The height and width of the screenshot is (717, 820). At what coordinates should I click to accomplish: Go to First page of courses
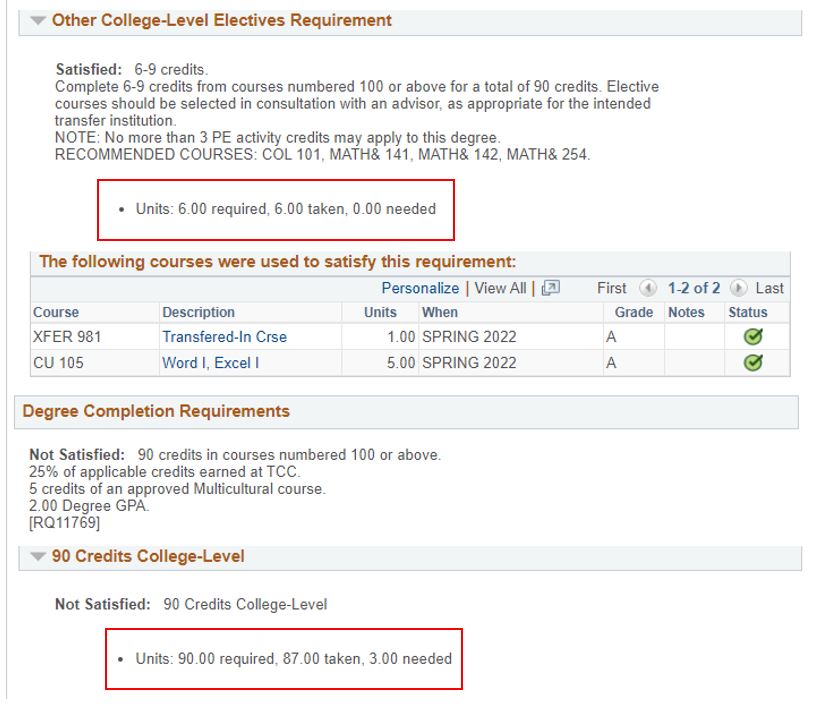click(x=611, y=288)
